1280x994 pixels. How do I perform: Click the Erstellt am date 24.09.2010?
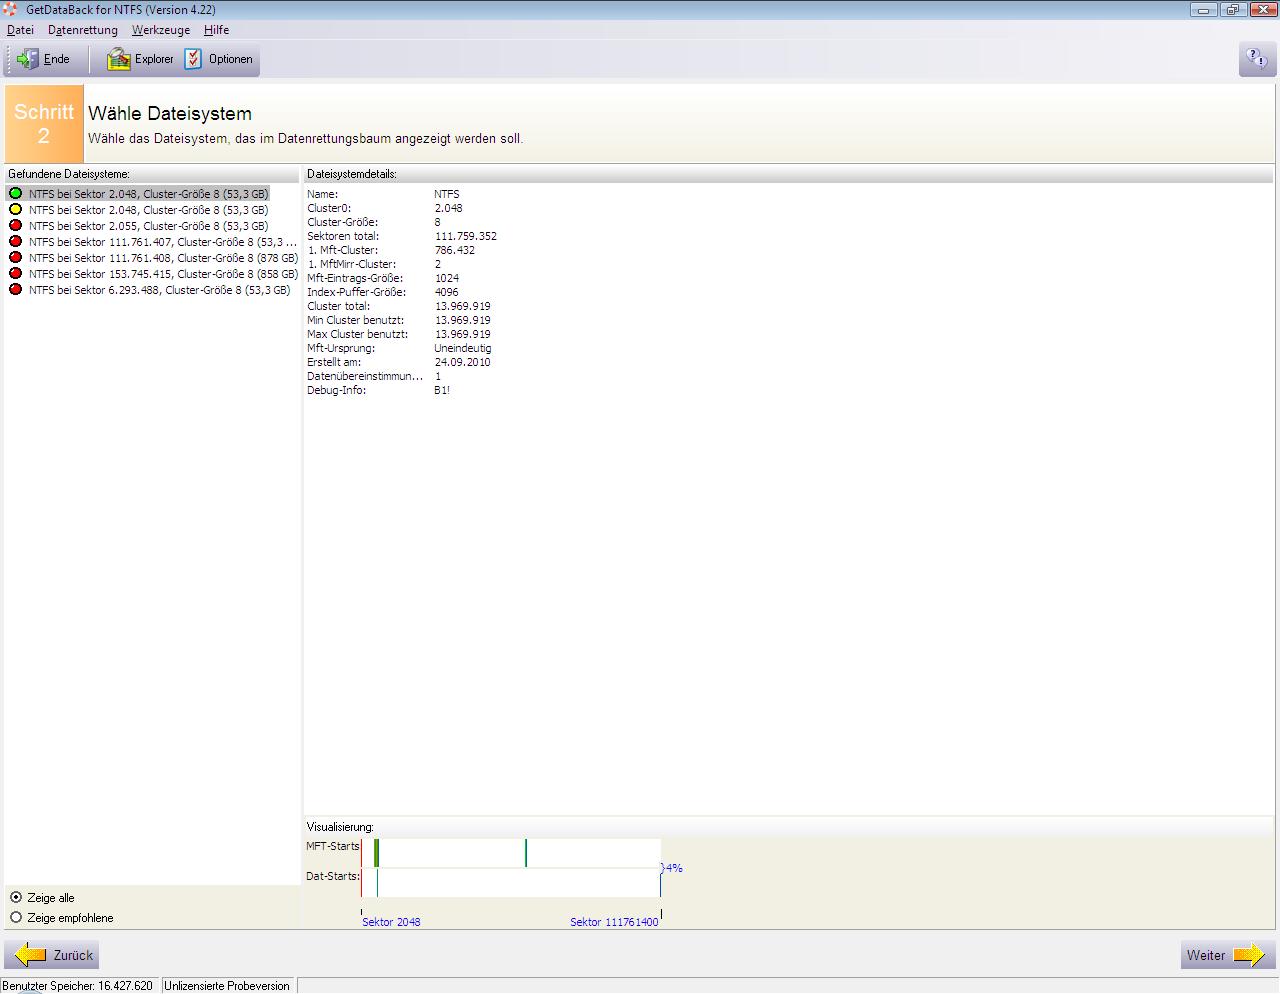(x=462, y=362)
